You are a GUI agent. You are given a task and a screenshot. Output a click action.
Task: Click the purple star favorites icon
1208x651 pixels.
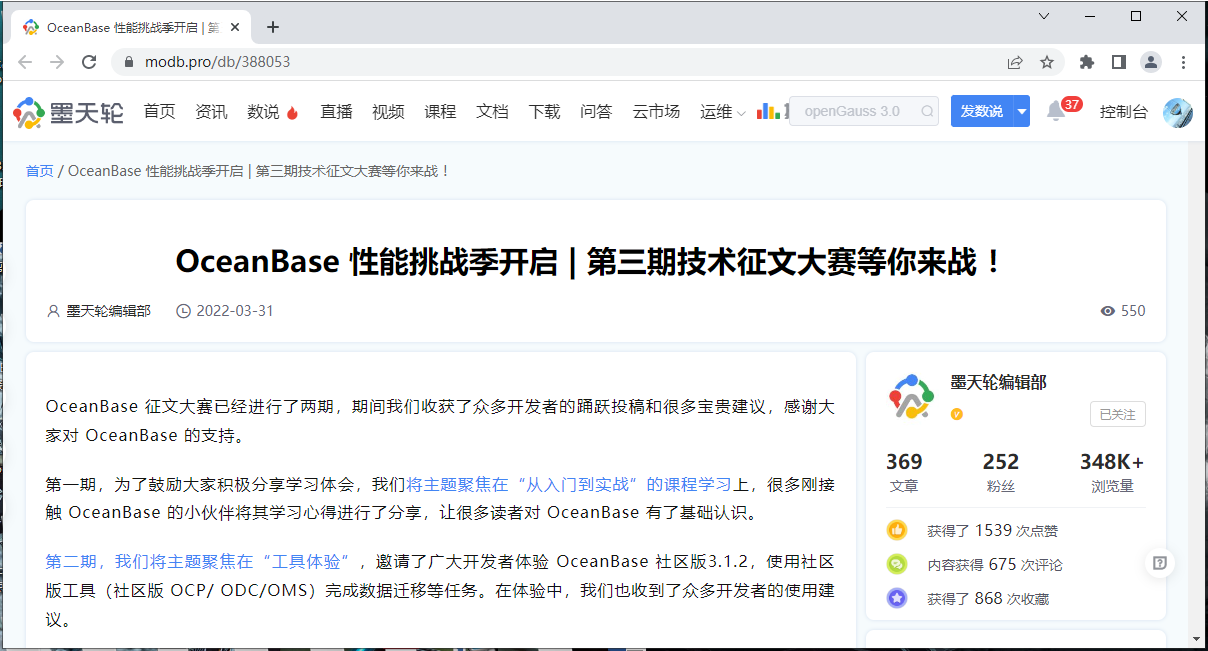897,598
